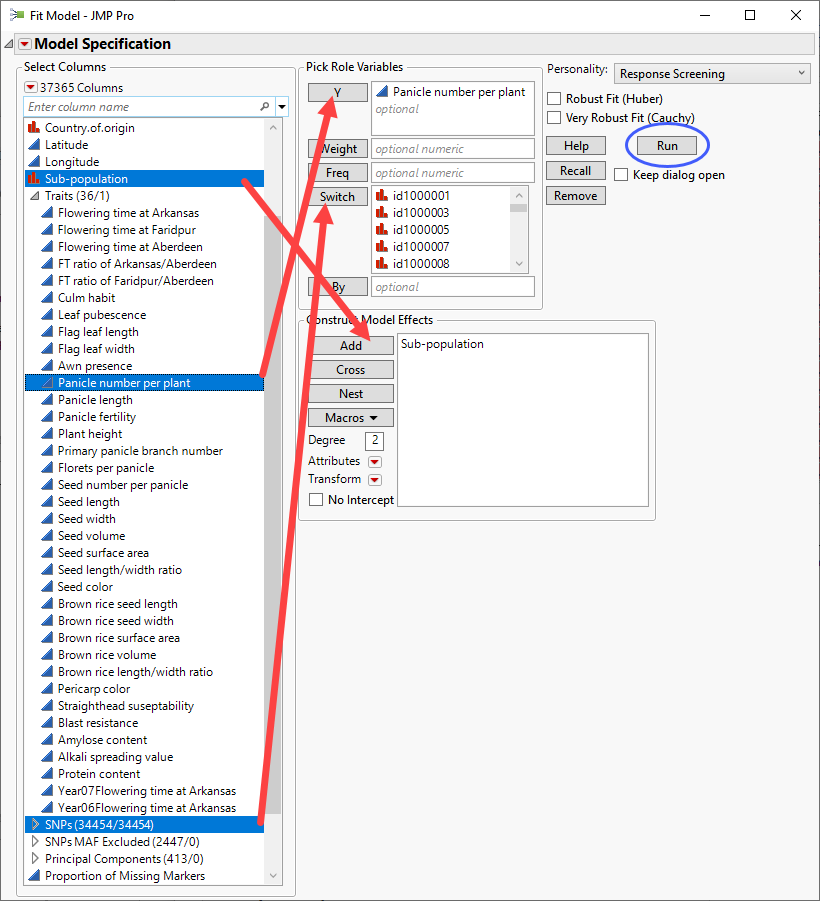Screen dimensions: 820x901
Task: Click the Blast resistance column icon
Action: [x=47, y=722]
